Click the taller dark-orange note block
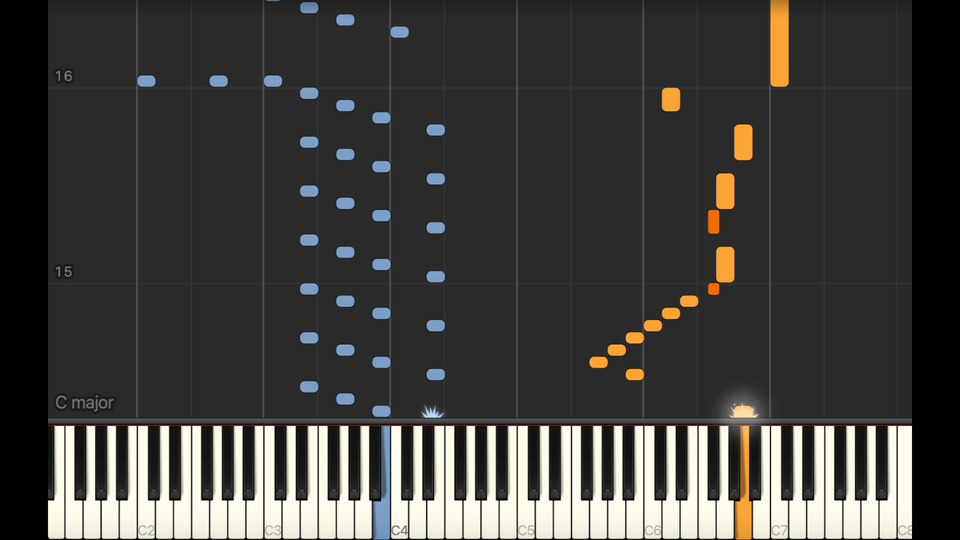960x540 pixels. click(713, 222)
